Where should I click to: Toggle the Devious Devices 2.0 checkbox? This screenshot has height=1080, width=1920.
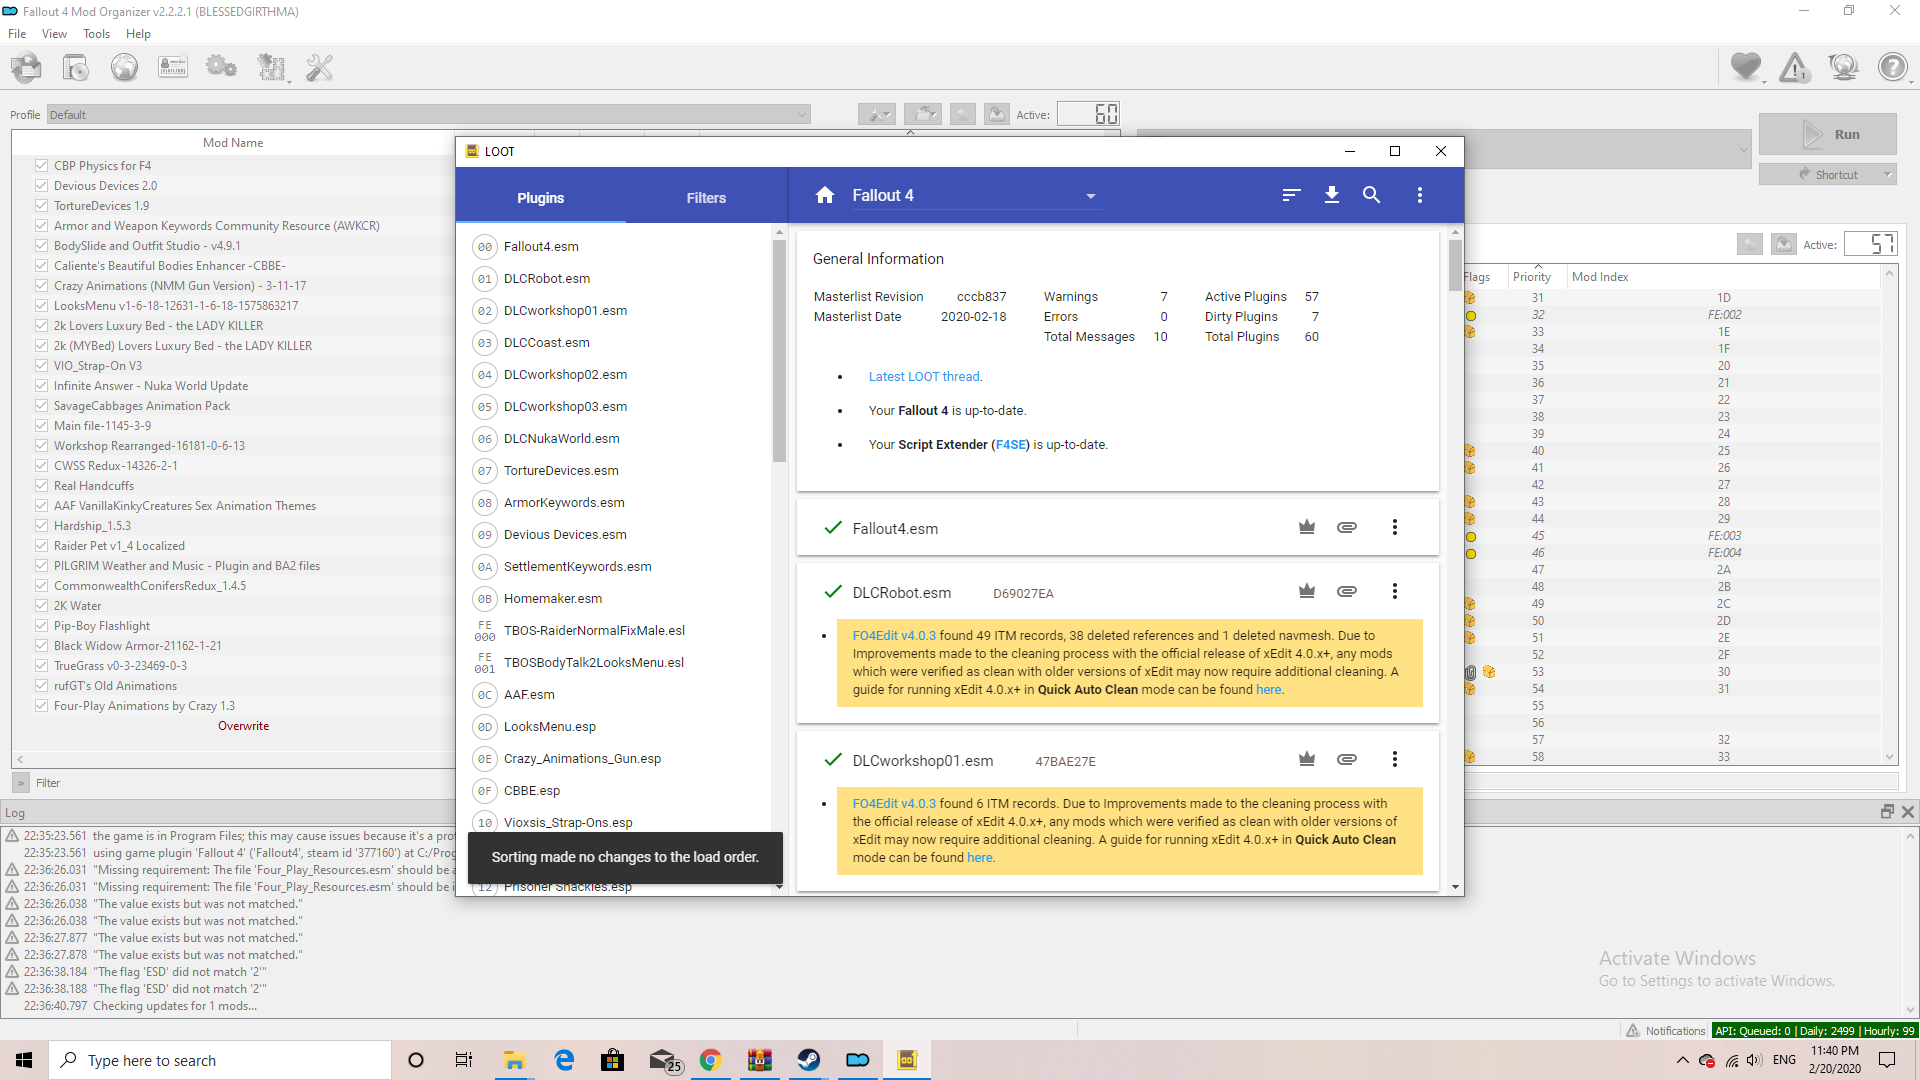point(41,185)
